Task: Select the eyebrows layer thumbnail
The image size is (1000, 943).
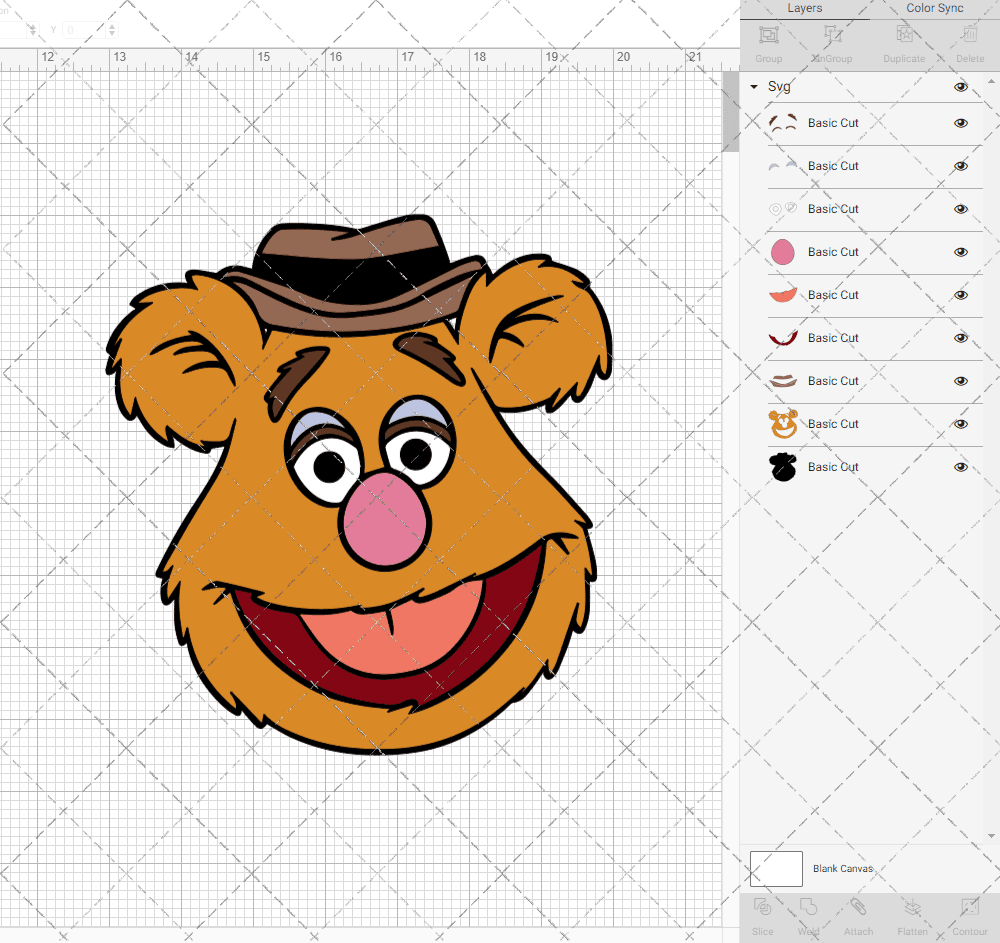Action: (783, 123)
